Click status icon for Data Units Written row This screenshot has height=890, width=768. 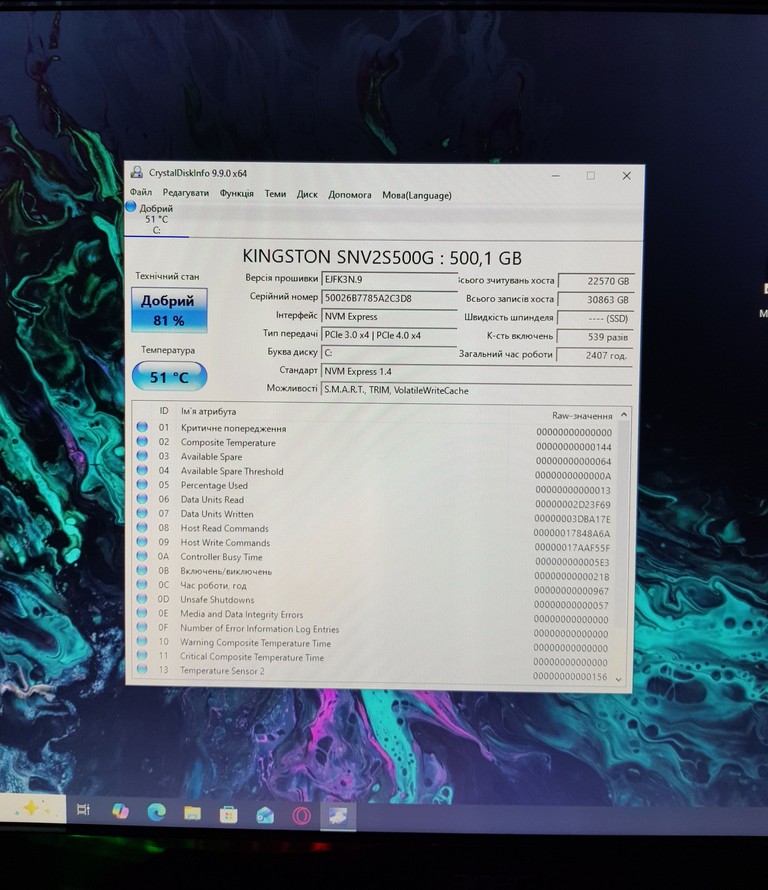click(x=142, y=513)
